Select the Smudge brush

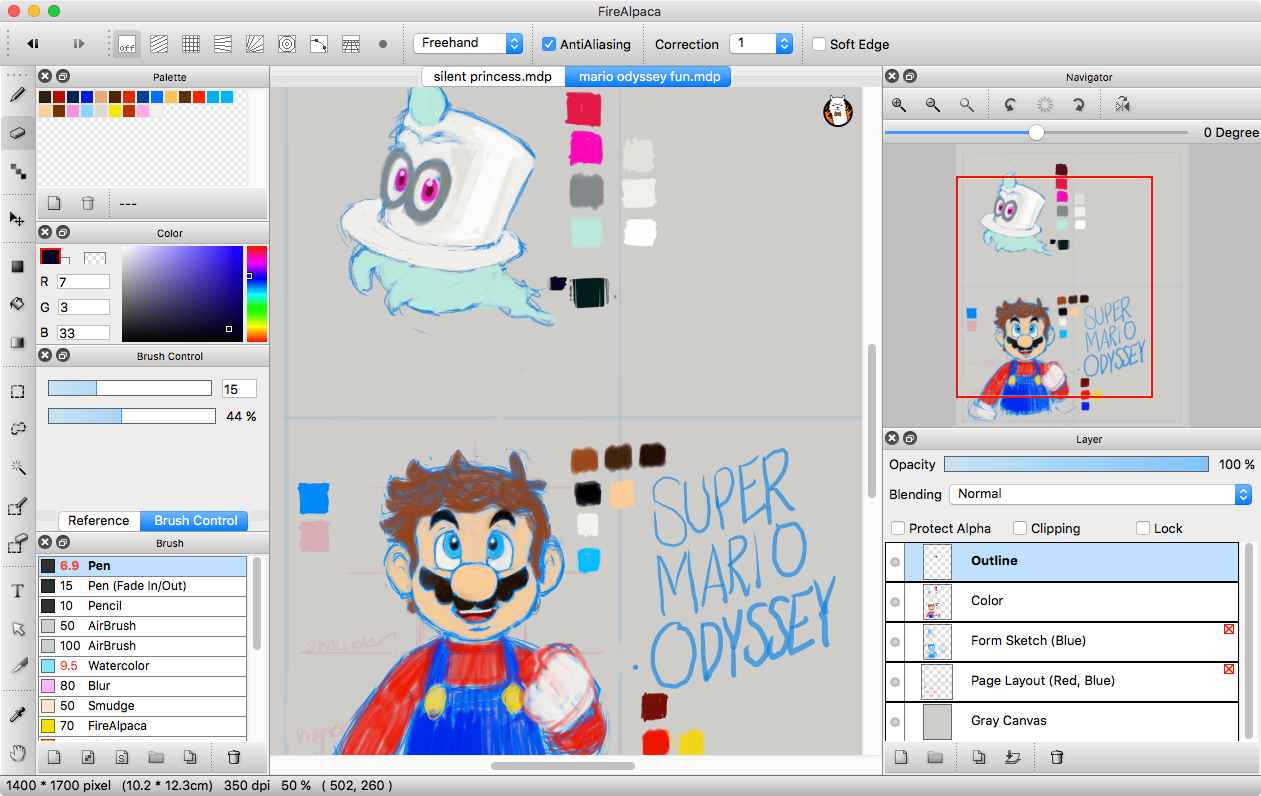142,706
